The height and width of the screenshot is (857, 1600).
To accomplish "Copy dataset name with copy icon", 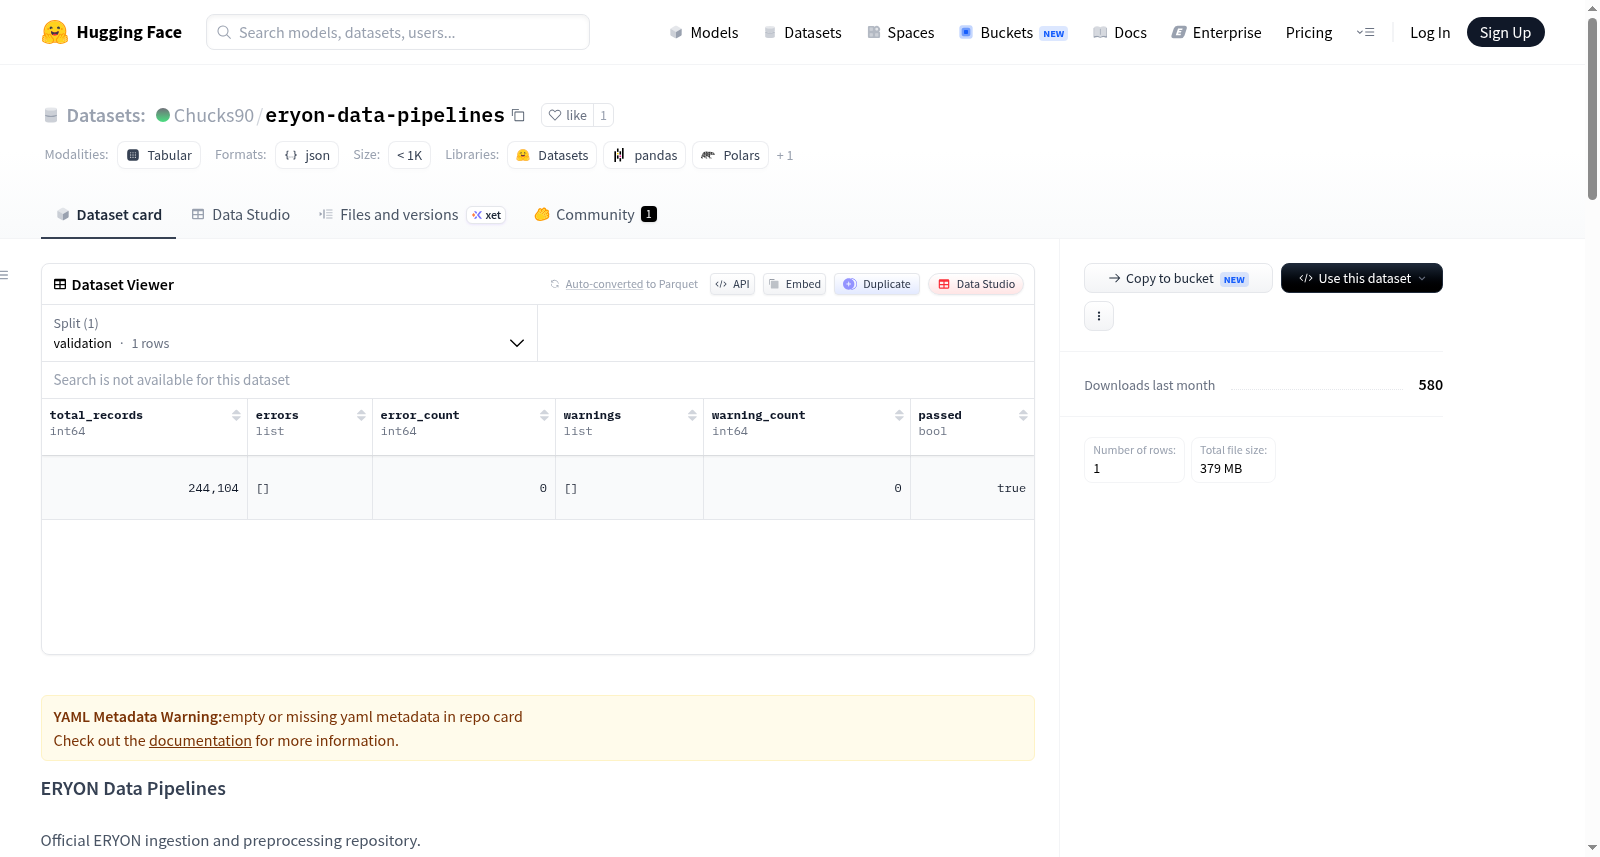I will pyautogui.click(x=518, y=115).
